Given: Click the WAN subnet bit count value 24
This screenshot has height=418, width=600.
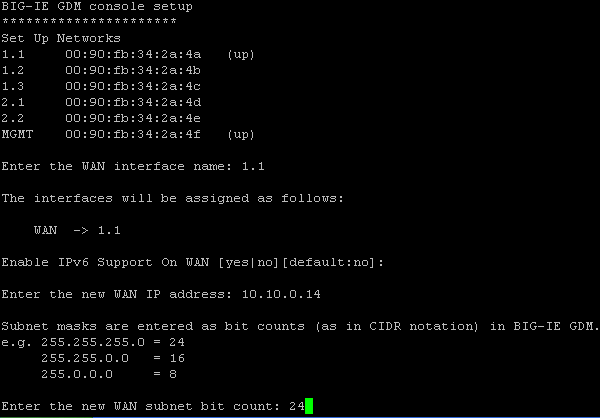Looking at the screenshot, I should [x=297, y=406].
